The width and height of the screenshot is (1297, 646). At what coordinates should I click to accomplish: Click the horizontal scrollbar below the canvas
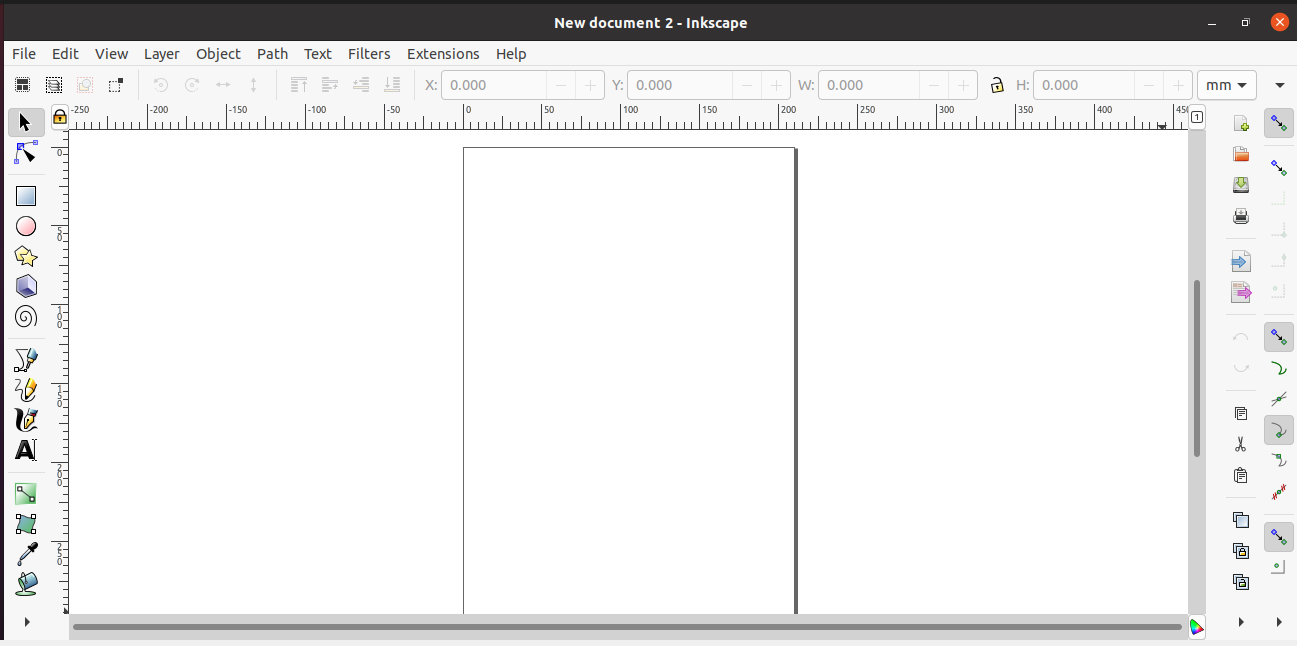coord(620,628)
